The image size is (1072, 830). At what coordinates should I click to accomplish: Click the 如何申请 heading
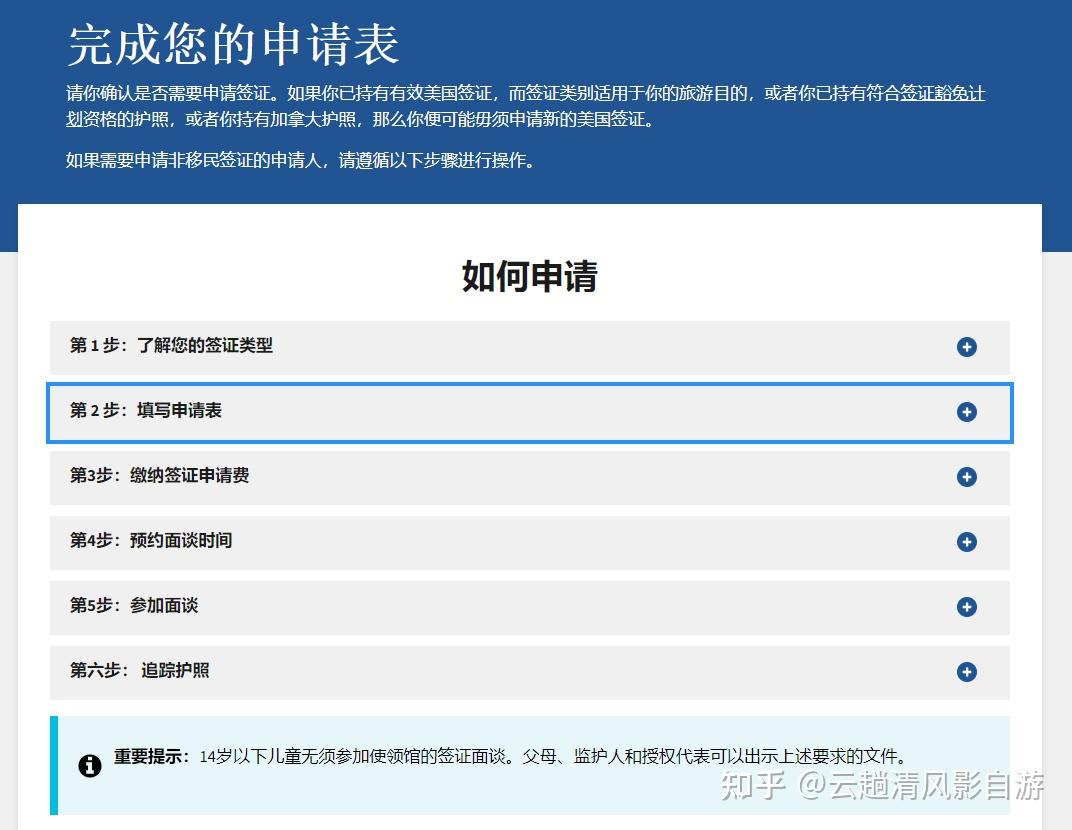tap(529, 277)
